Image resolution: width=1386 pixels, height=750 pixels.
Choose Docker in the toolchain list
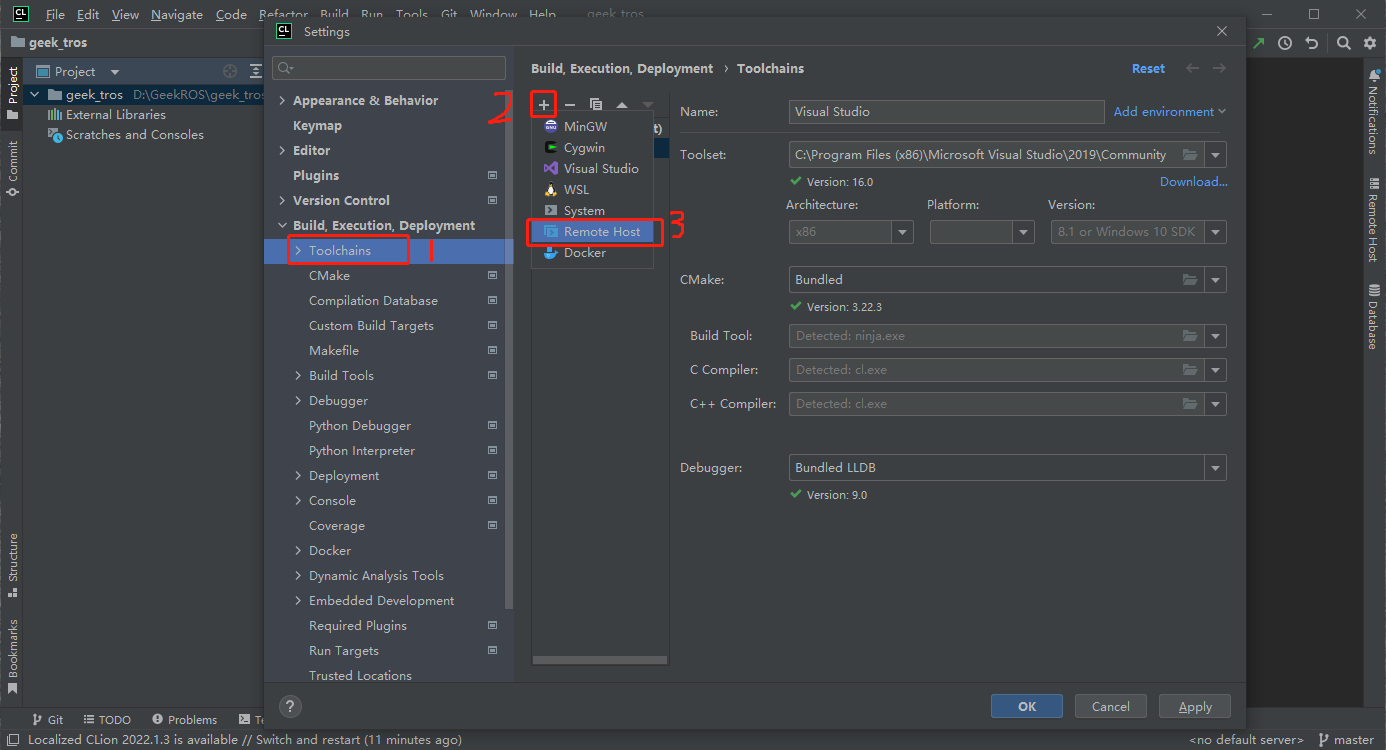584,253
